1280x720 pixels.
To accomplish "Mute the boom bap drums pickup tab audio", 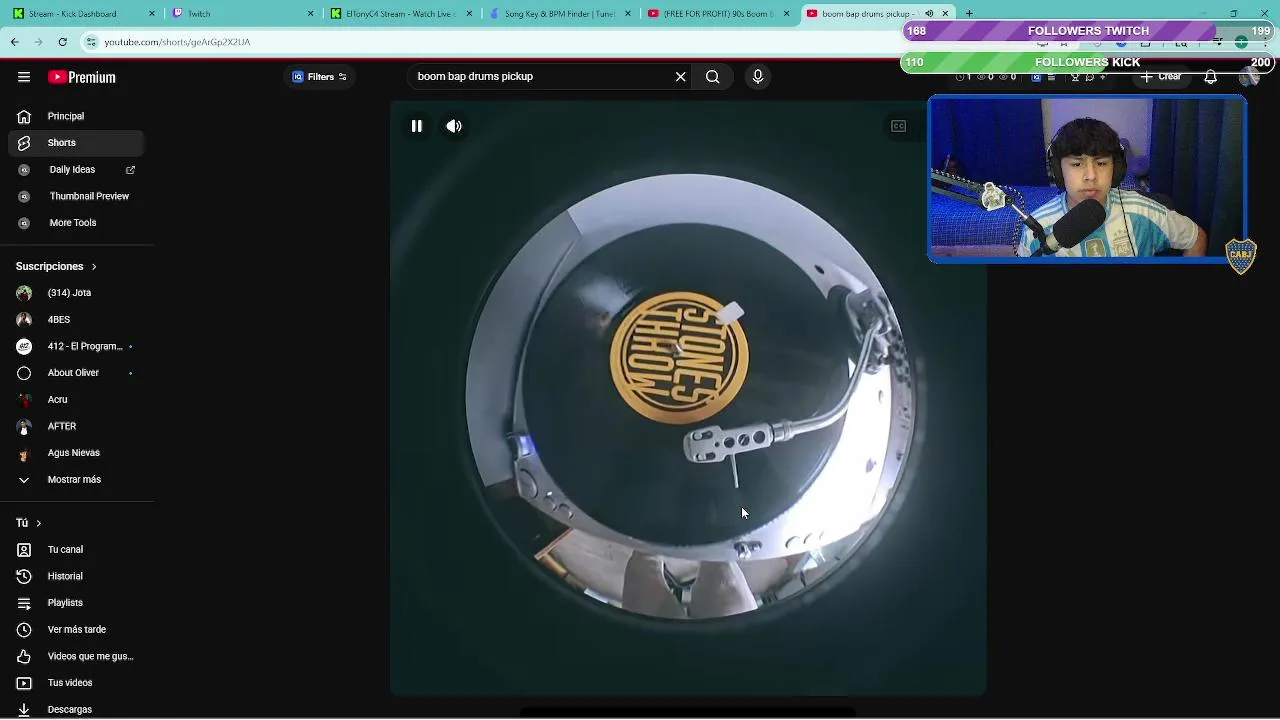I will click(929, 14).
